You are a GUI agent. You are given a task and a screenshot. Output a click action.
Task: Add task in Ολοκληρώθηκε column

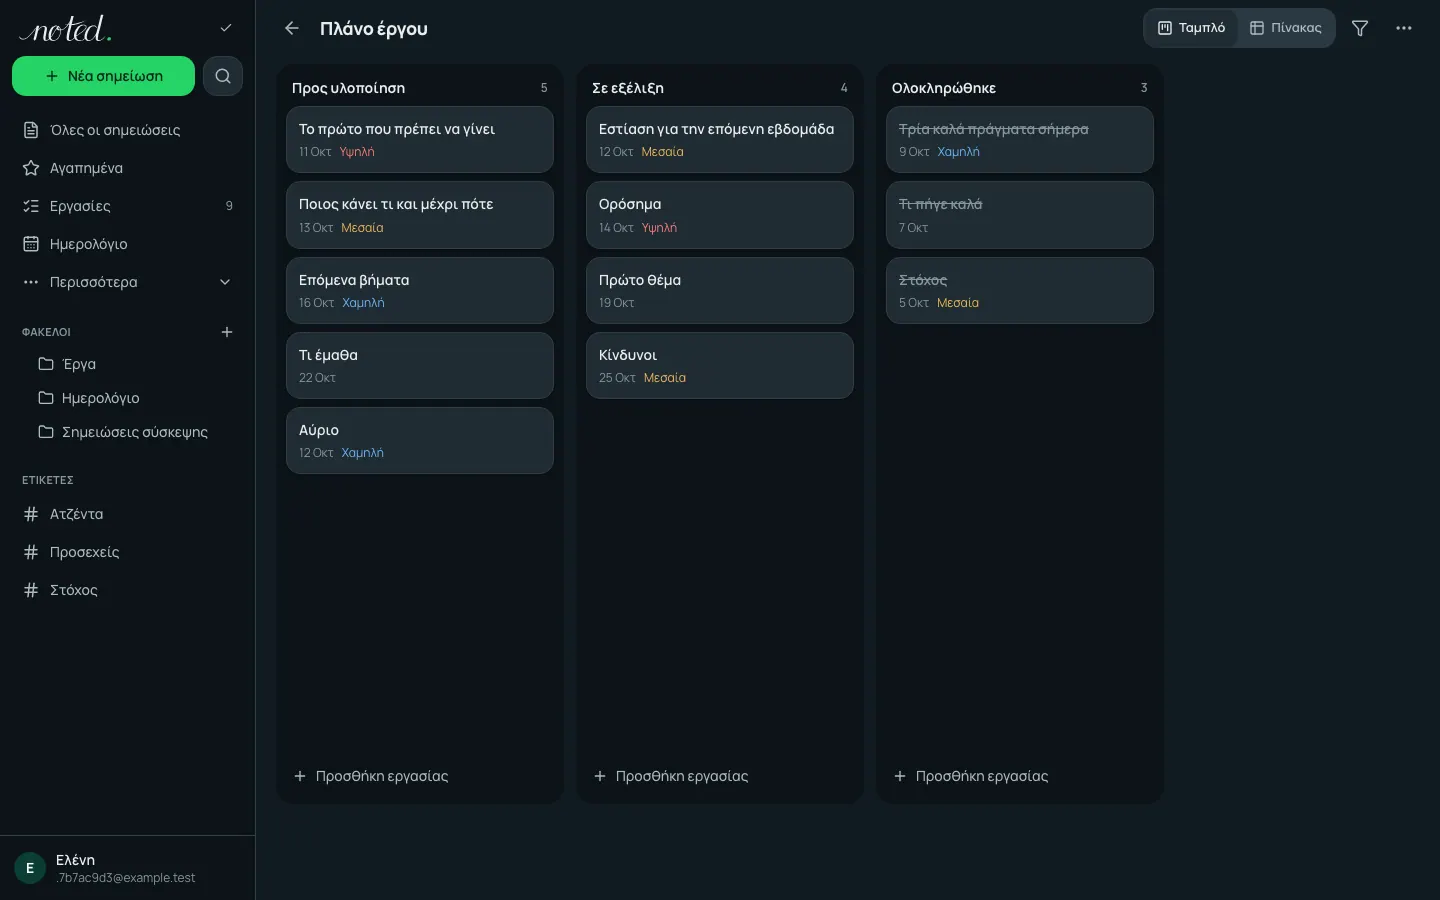pos(971,776)
